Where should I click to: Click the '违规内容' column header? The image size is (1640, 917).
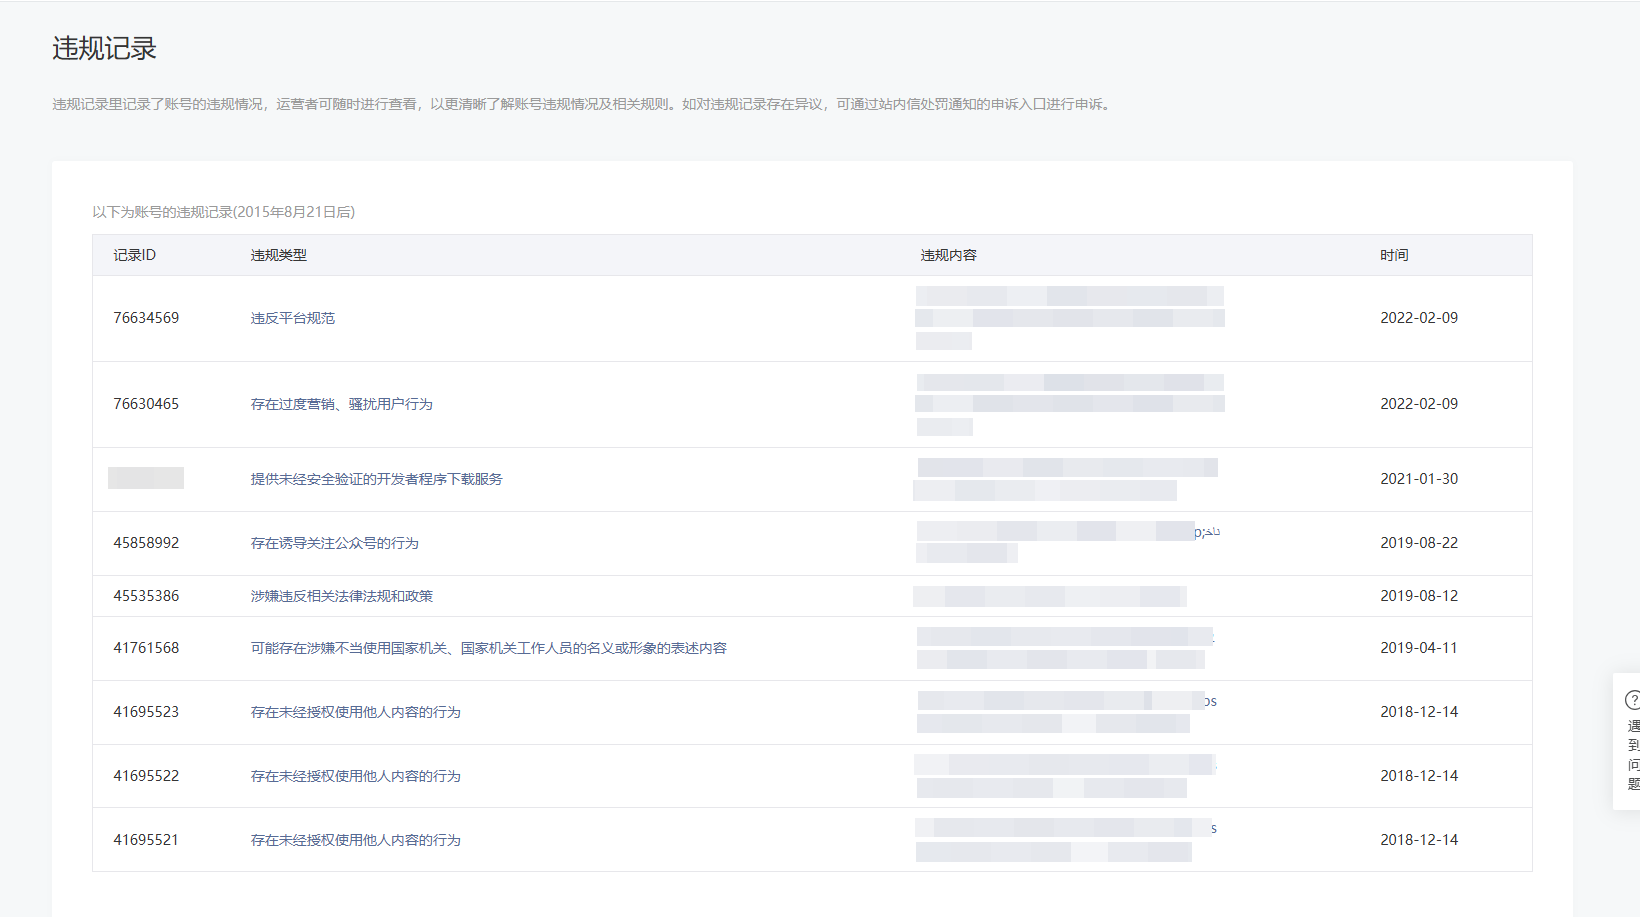pyautogui.click(x=948, y=255)
